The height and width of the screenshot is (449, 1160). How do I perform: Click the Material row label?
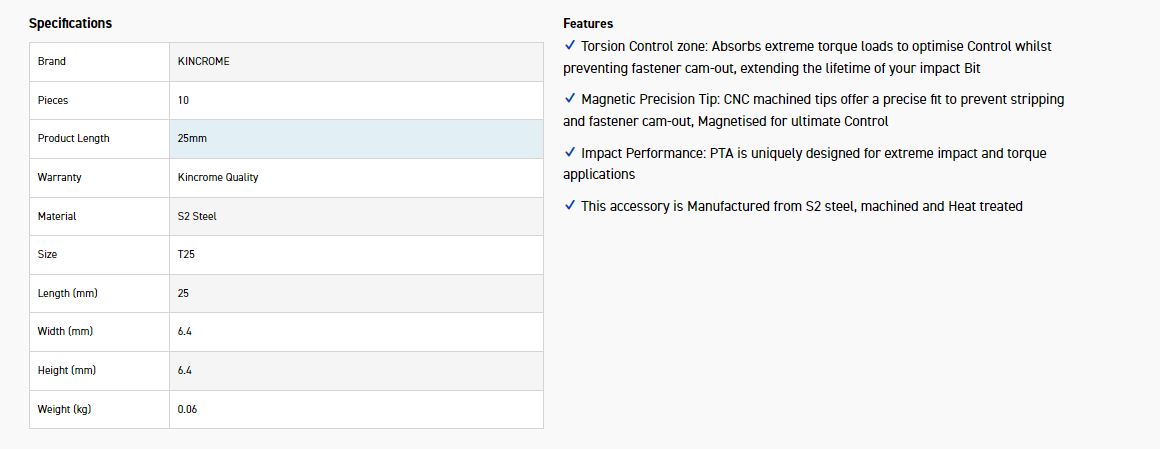click(x=57, y=216)
